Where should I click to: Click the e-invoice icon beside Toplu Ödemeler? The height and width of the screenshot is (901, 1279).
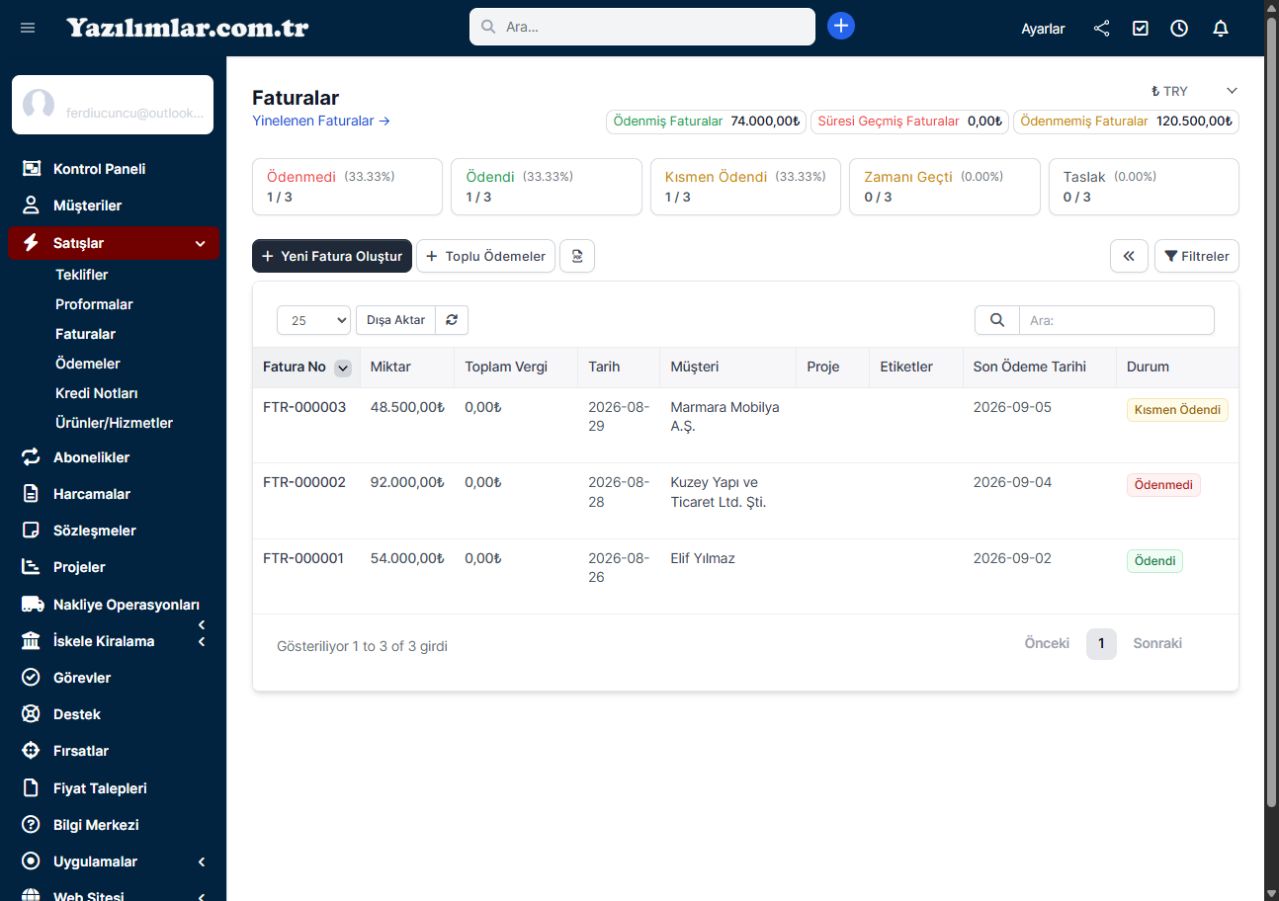(x=577, y=256)
